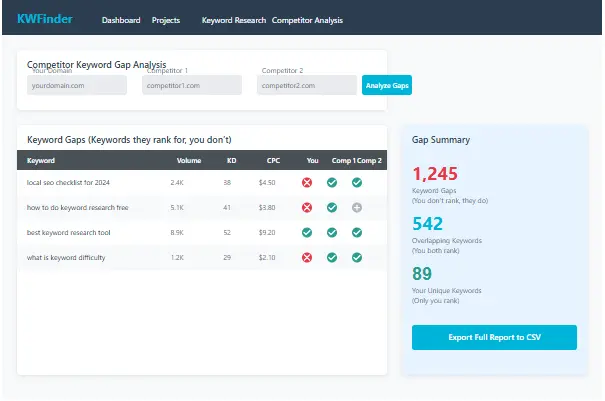Click the Comp 2 column header

(x=369, y=161)
